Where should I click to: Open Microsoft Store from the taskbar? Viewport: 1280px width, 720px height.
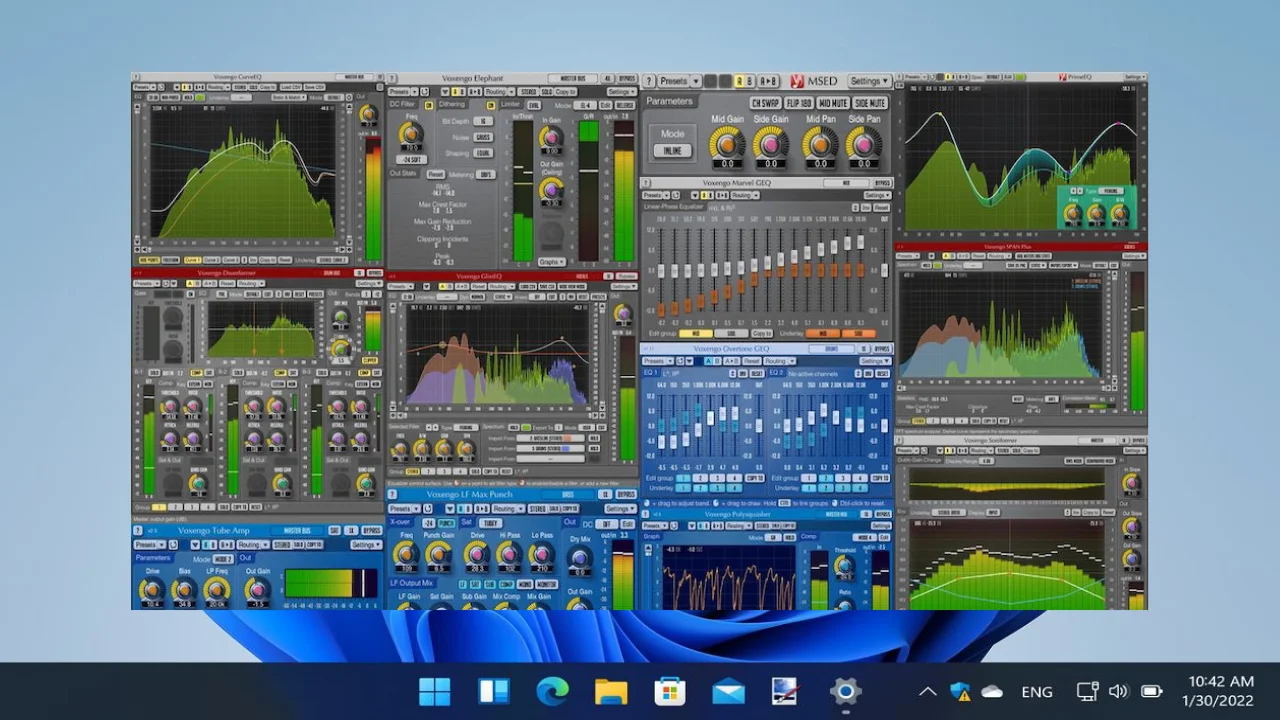(x=669, y=691)
